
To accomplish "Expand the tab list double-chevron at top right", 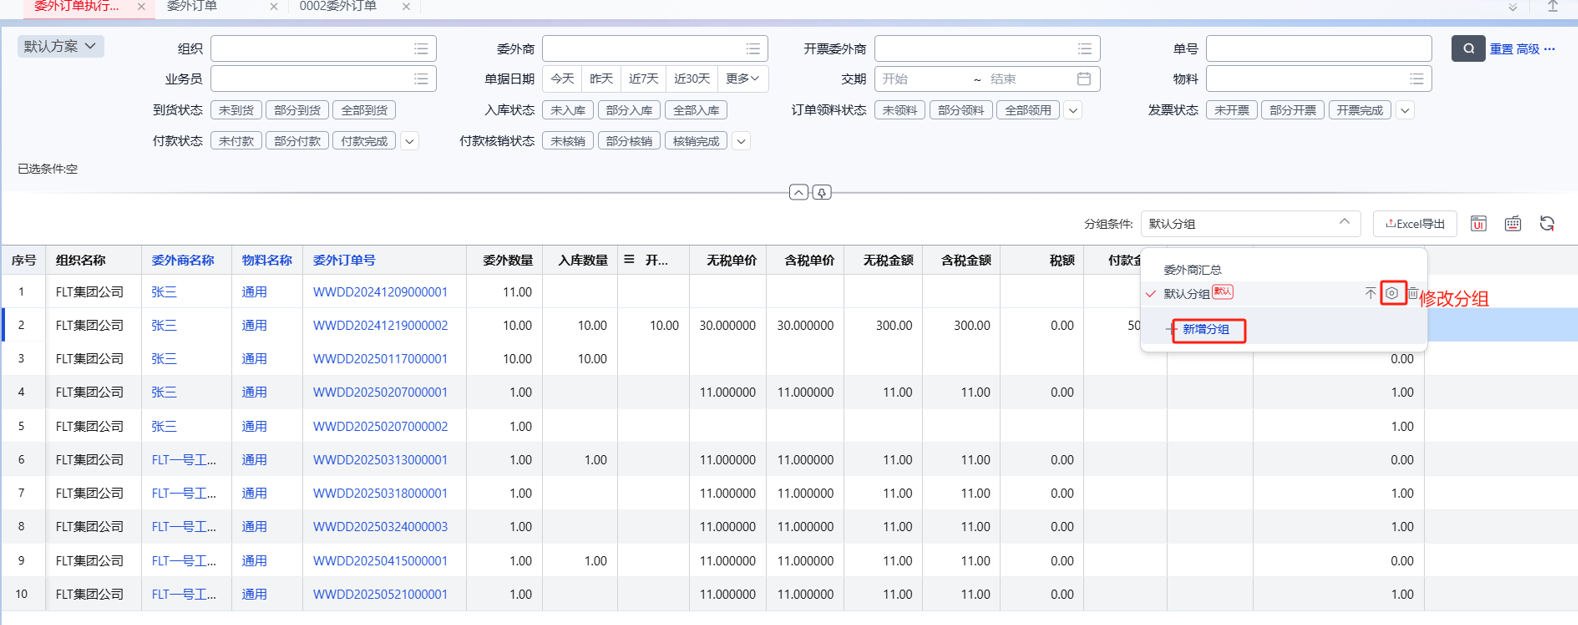I will [x=1513, y=7].
